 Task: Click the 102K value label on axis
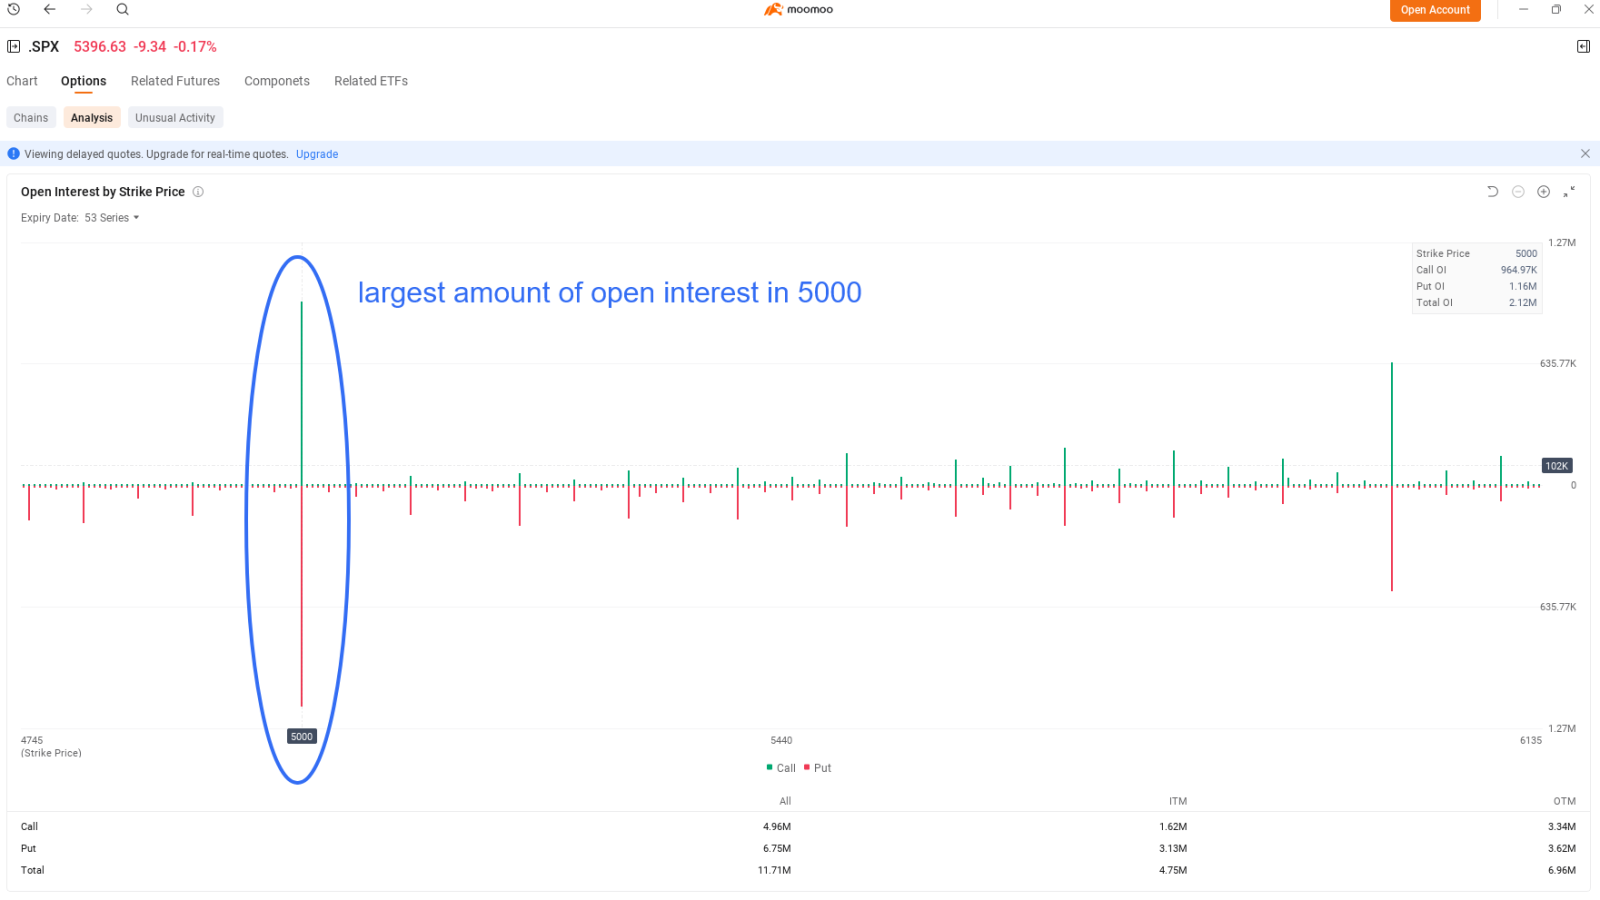(x=1557, y=466)
